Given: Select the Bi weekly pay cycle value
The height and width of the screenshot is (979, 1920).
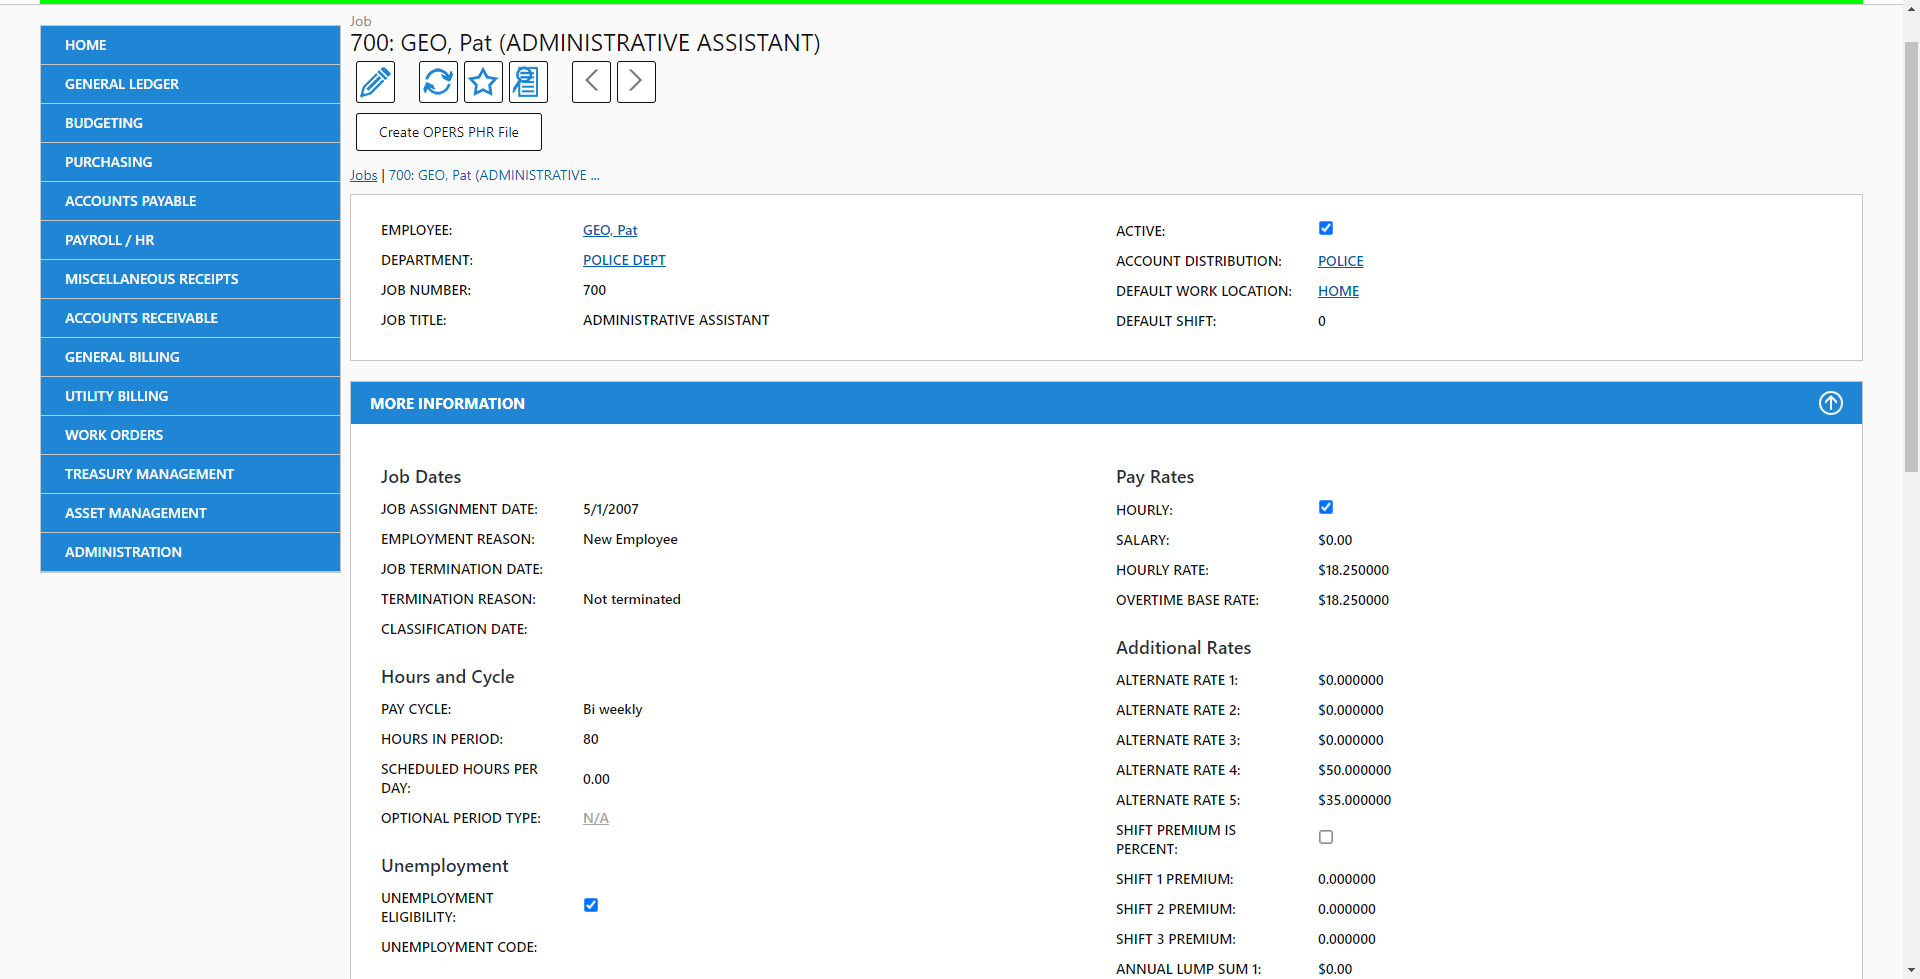Looking at the screenshot, I should pyautogui.click(x=613, y=709).
